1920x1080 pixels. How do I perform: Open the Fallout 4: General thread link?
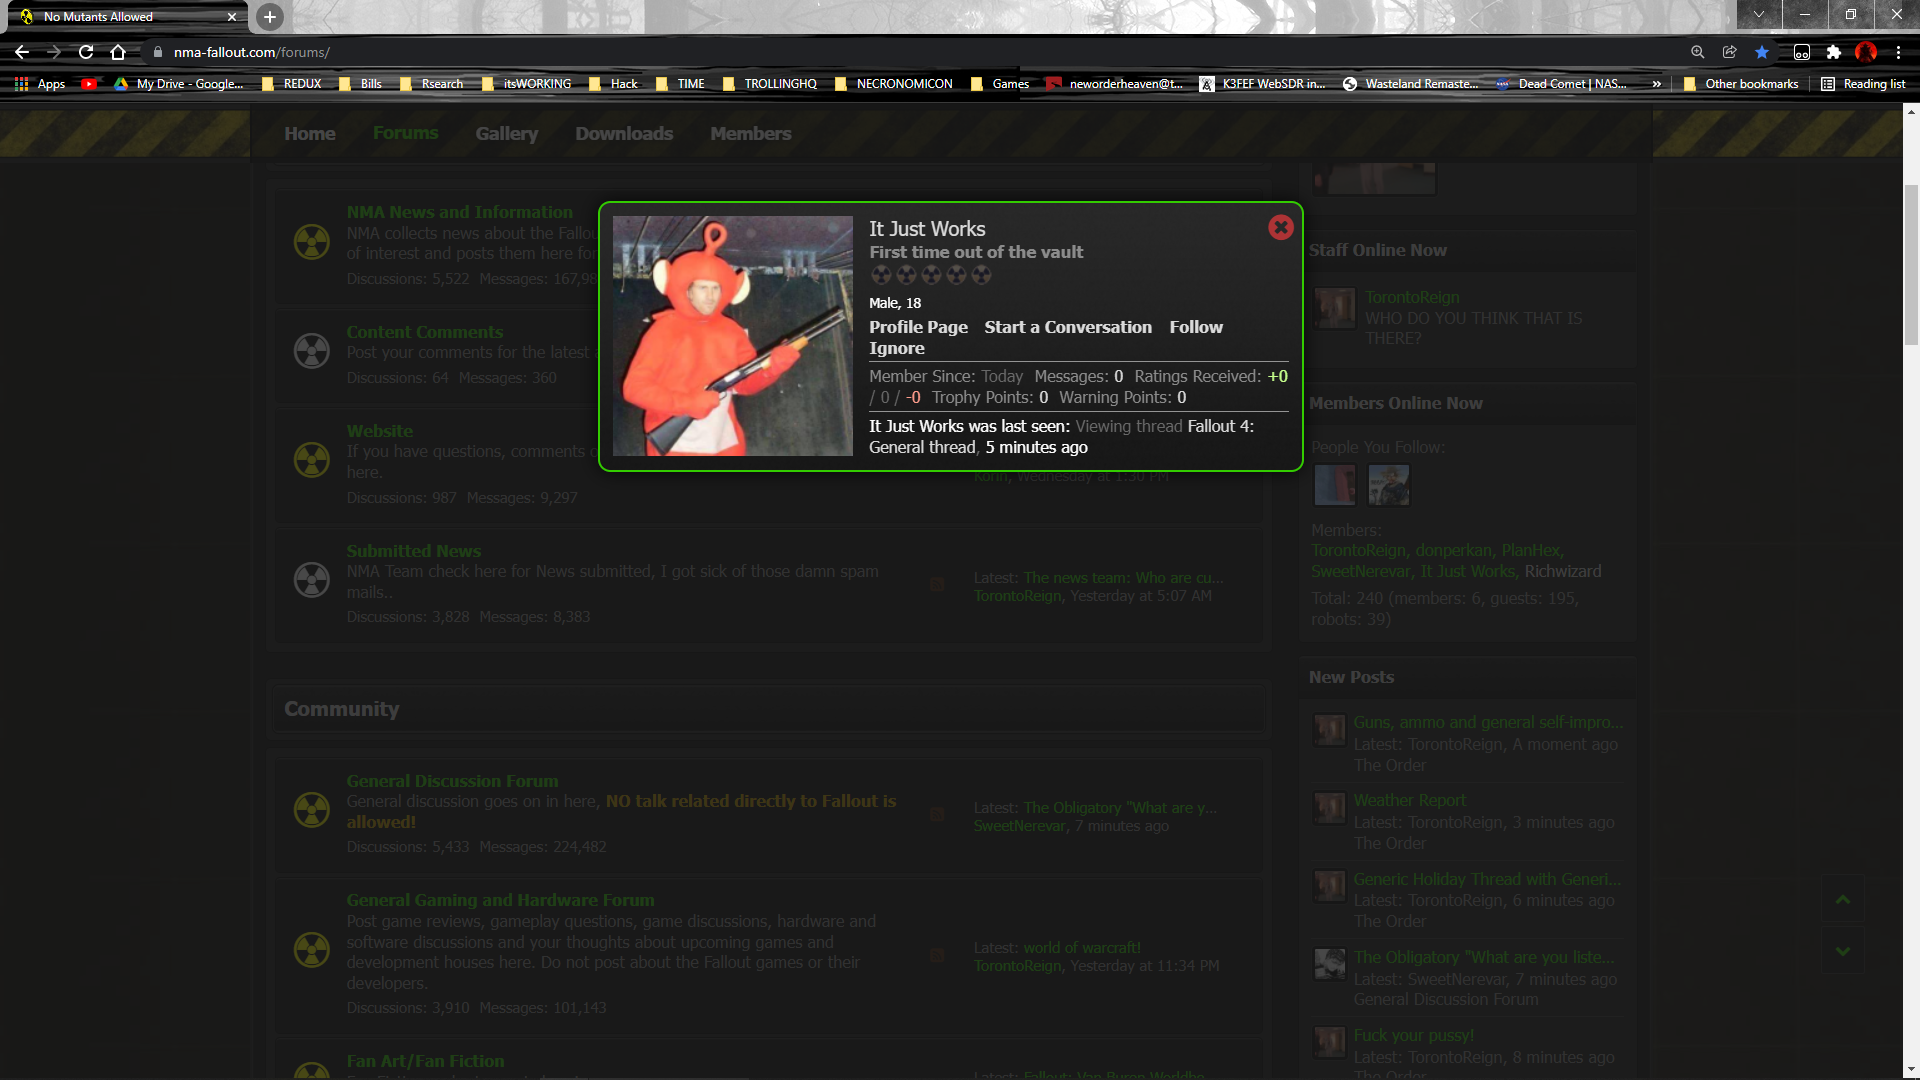(x=1061, y=437)
